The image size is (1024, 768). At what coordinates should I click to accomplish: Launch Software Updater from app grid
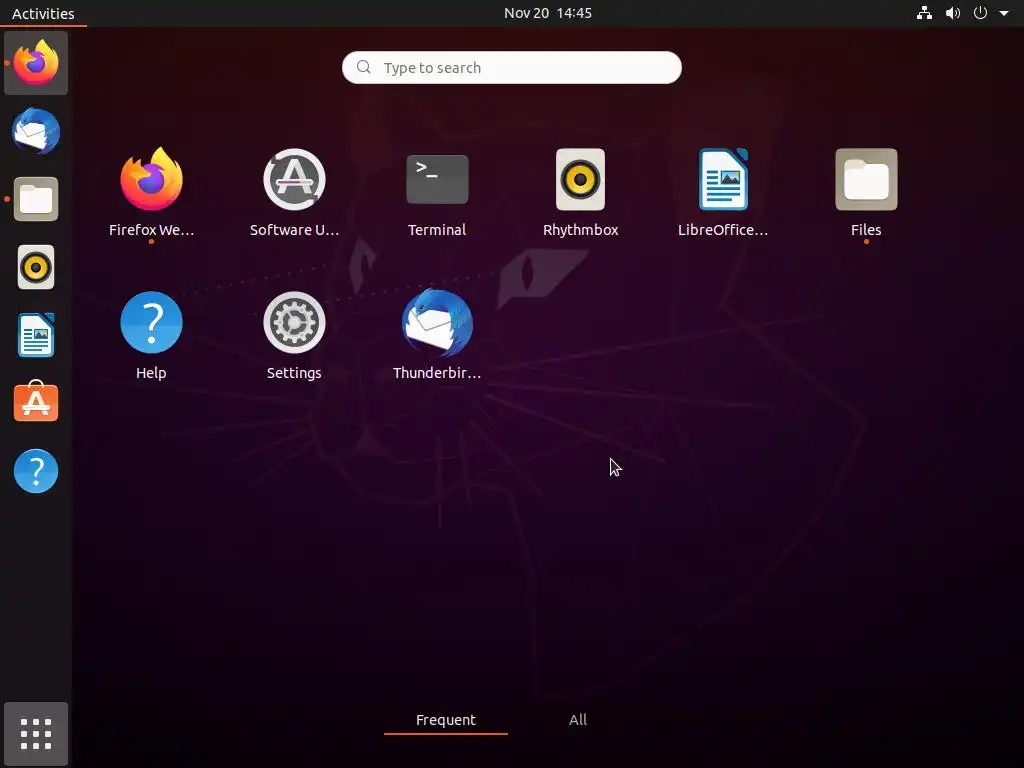[x=294, y=193]
